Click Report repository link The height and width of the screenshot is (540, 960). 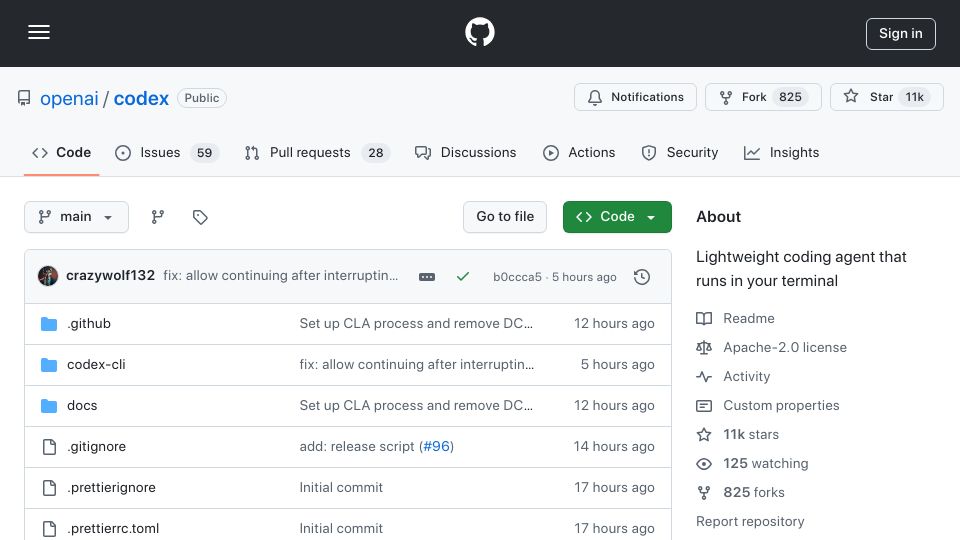(750, 521)
